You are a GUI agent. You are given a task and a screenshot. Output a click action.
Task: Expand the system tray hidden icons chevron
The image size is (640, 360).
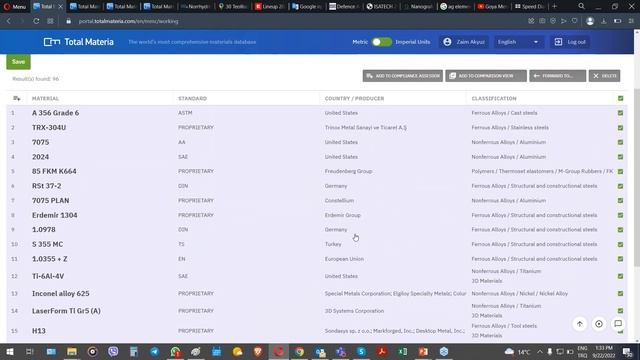[540, 351]
